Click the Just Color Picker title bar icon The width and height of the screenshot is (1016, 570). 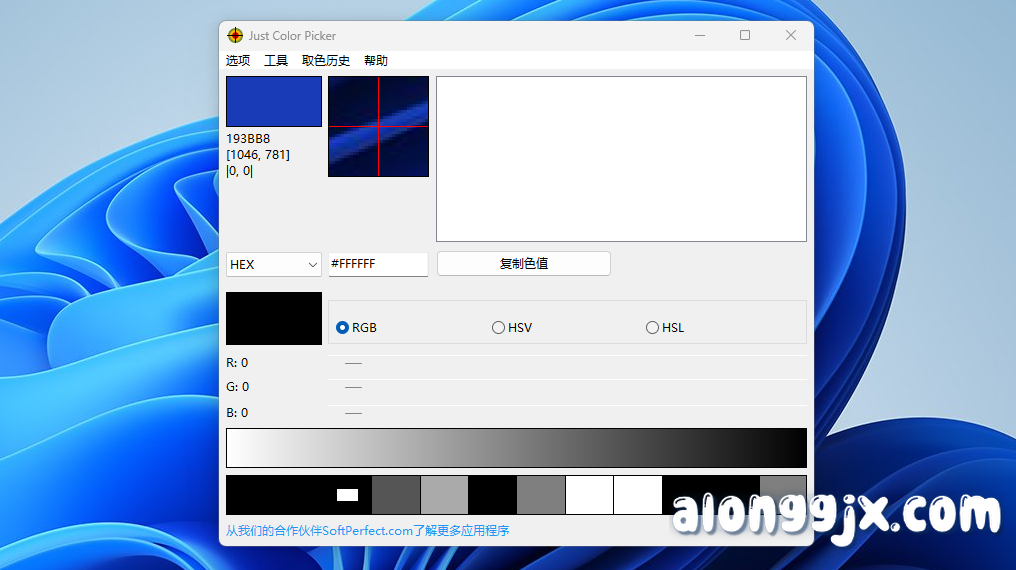pos(235,36)
